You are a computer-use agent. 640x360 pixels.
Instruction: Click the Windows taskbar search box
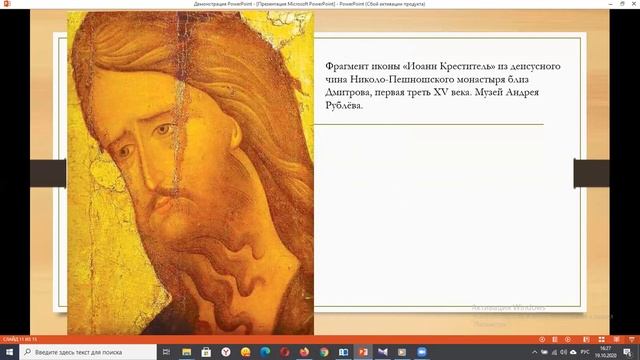[x=88, y=352]
